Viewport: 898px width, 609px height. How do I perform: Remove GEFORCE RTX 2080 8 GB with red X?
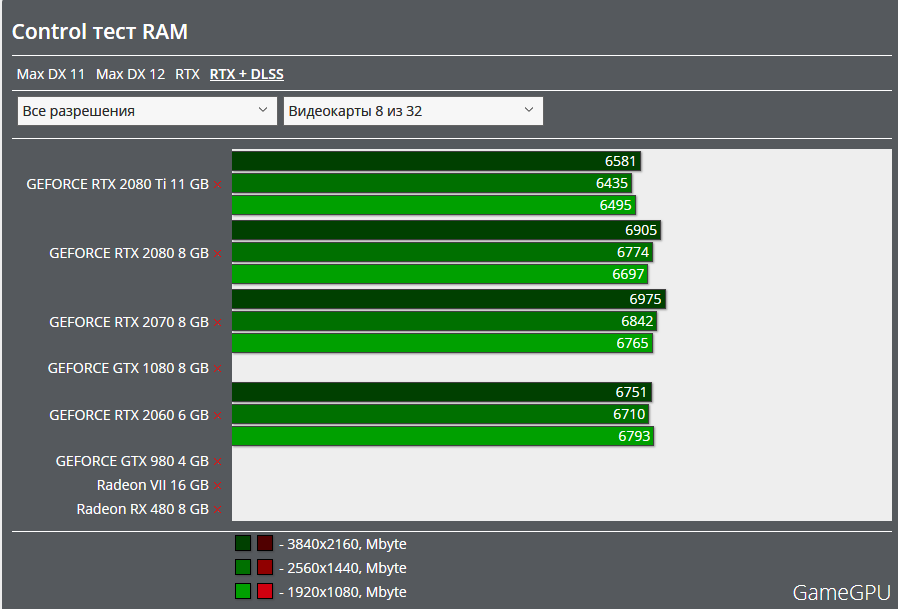pyautogui.click(x=218, y=254)
